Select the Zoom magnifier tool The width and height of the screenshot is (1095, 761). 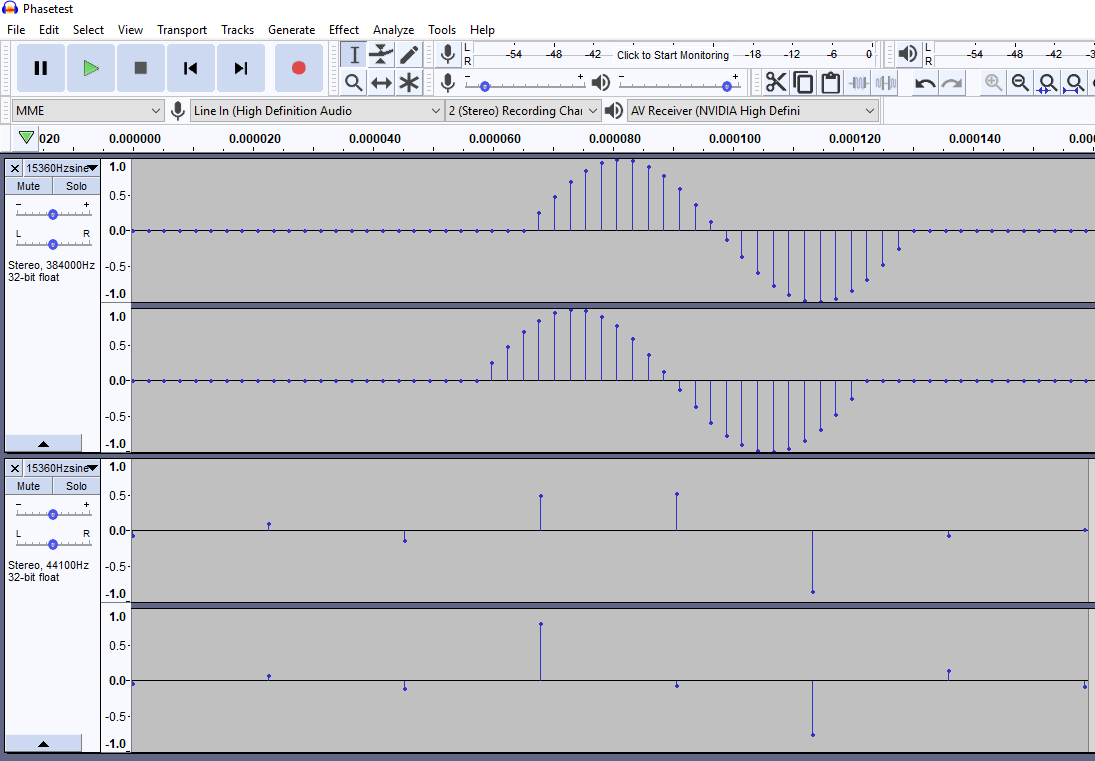tap(353, 83)
